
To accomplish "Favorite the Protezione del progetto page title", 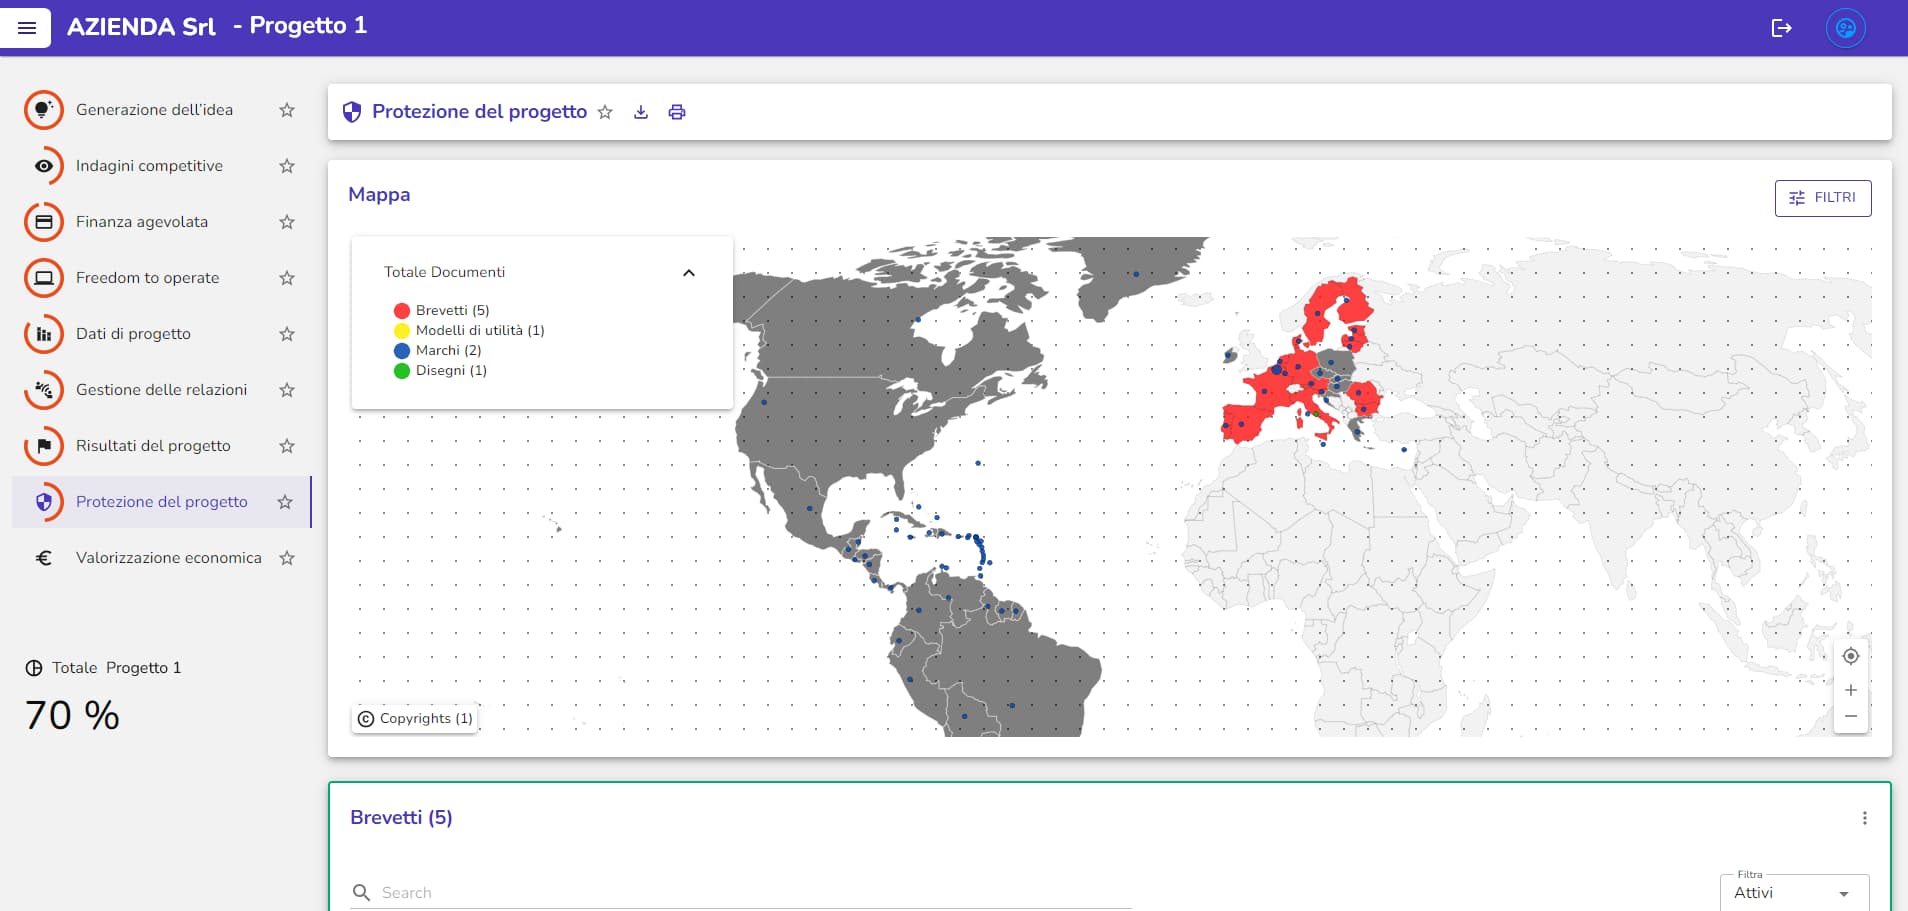I will (605, 112).
